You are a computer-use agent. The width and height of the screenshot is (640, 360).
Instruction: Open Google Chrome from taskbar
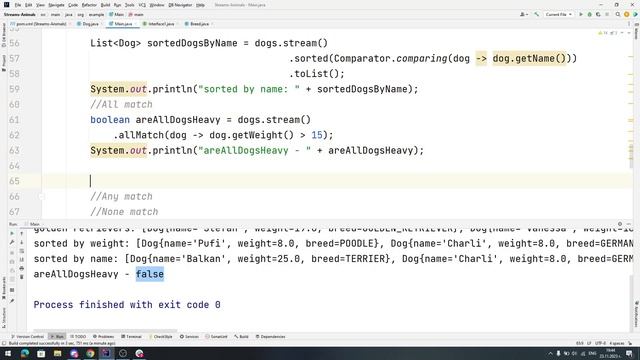click(90, 353)
